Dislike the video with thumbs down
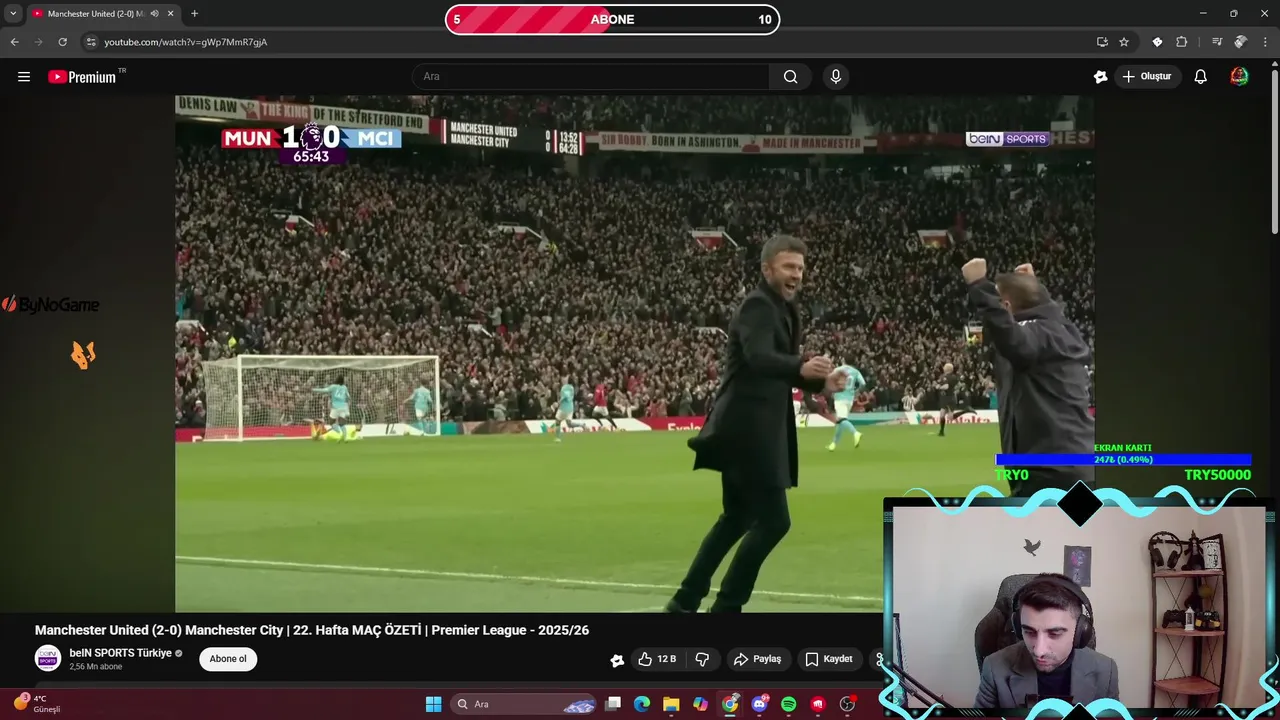This screenshot has width=1280, height=720. [702, 659]
